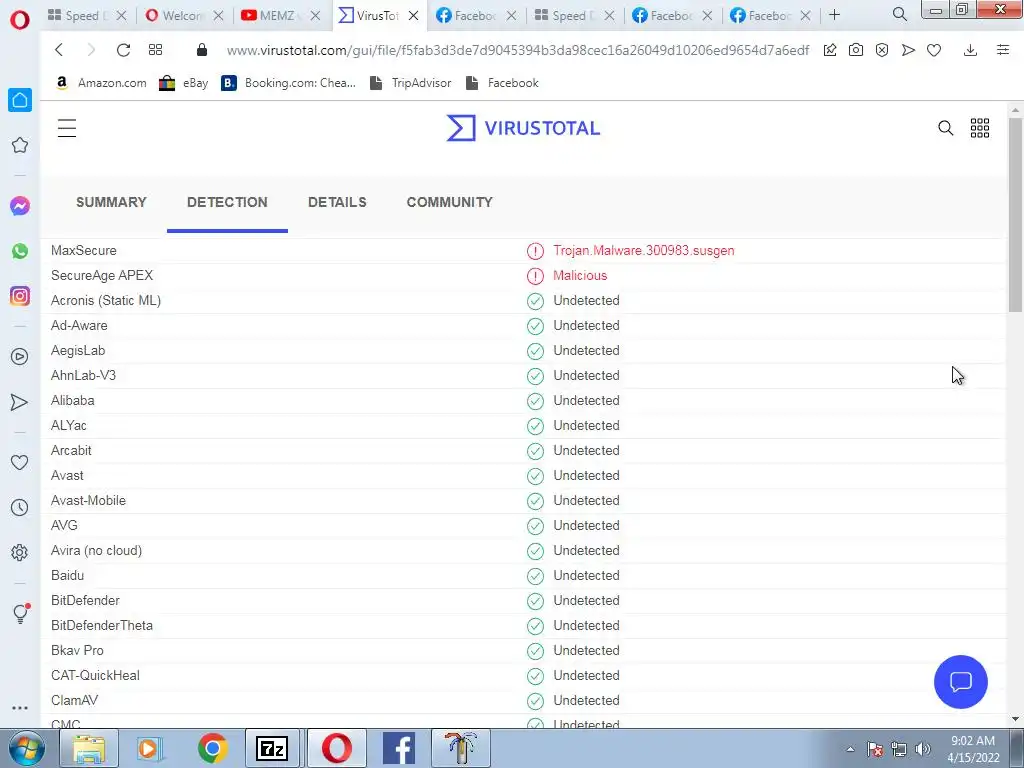
Task: Click the Send page arrow icon in address bar
Action: [x=908, y=50]
